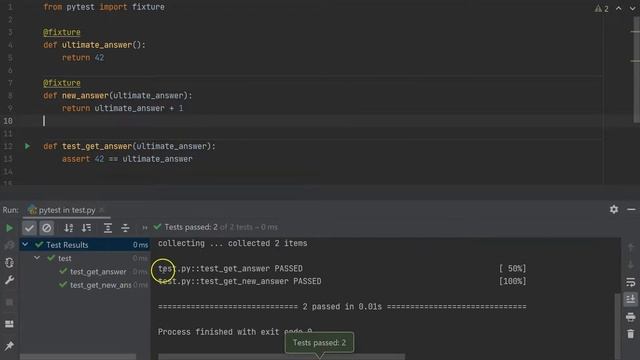This screenshot has width=640, height=360.
Task: Go to previous console stack trace arrow
Action: point(631,247)
